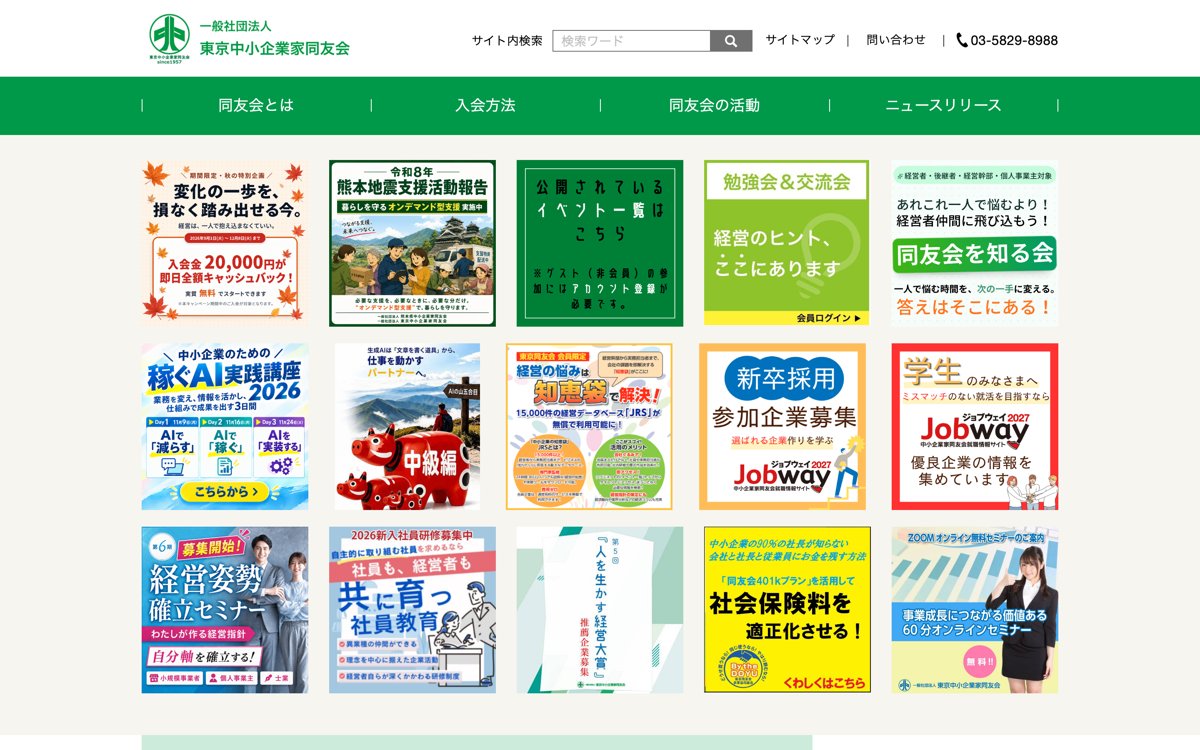
Task: Click サイト内検索 label text
Action: tap(507, 41)
